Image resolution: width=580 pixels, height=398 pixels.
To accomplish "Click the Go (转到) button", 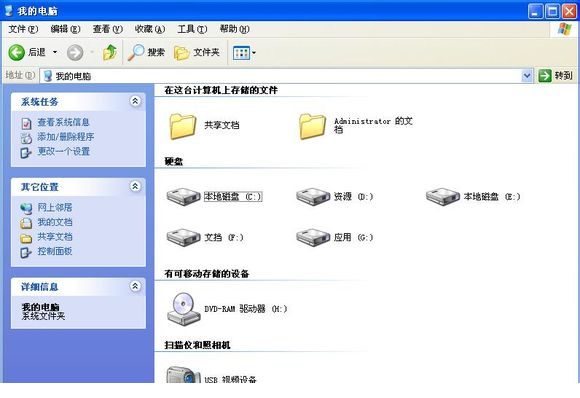I will (556, 76).
